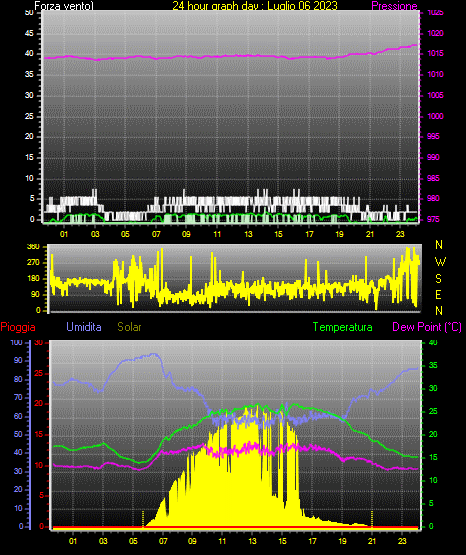This screenshot has width=466, height=555.
Task: Click the Umidita legend label
Action: point(84,327)
